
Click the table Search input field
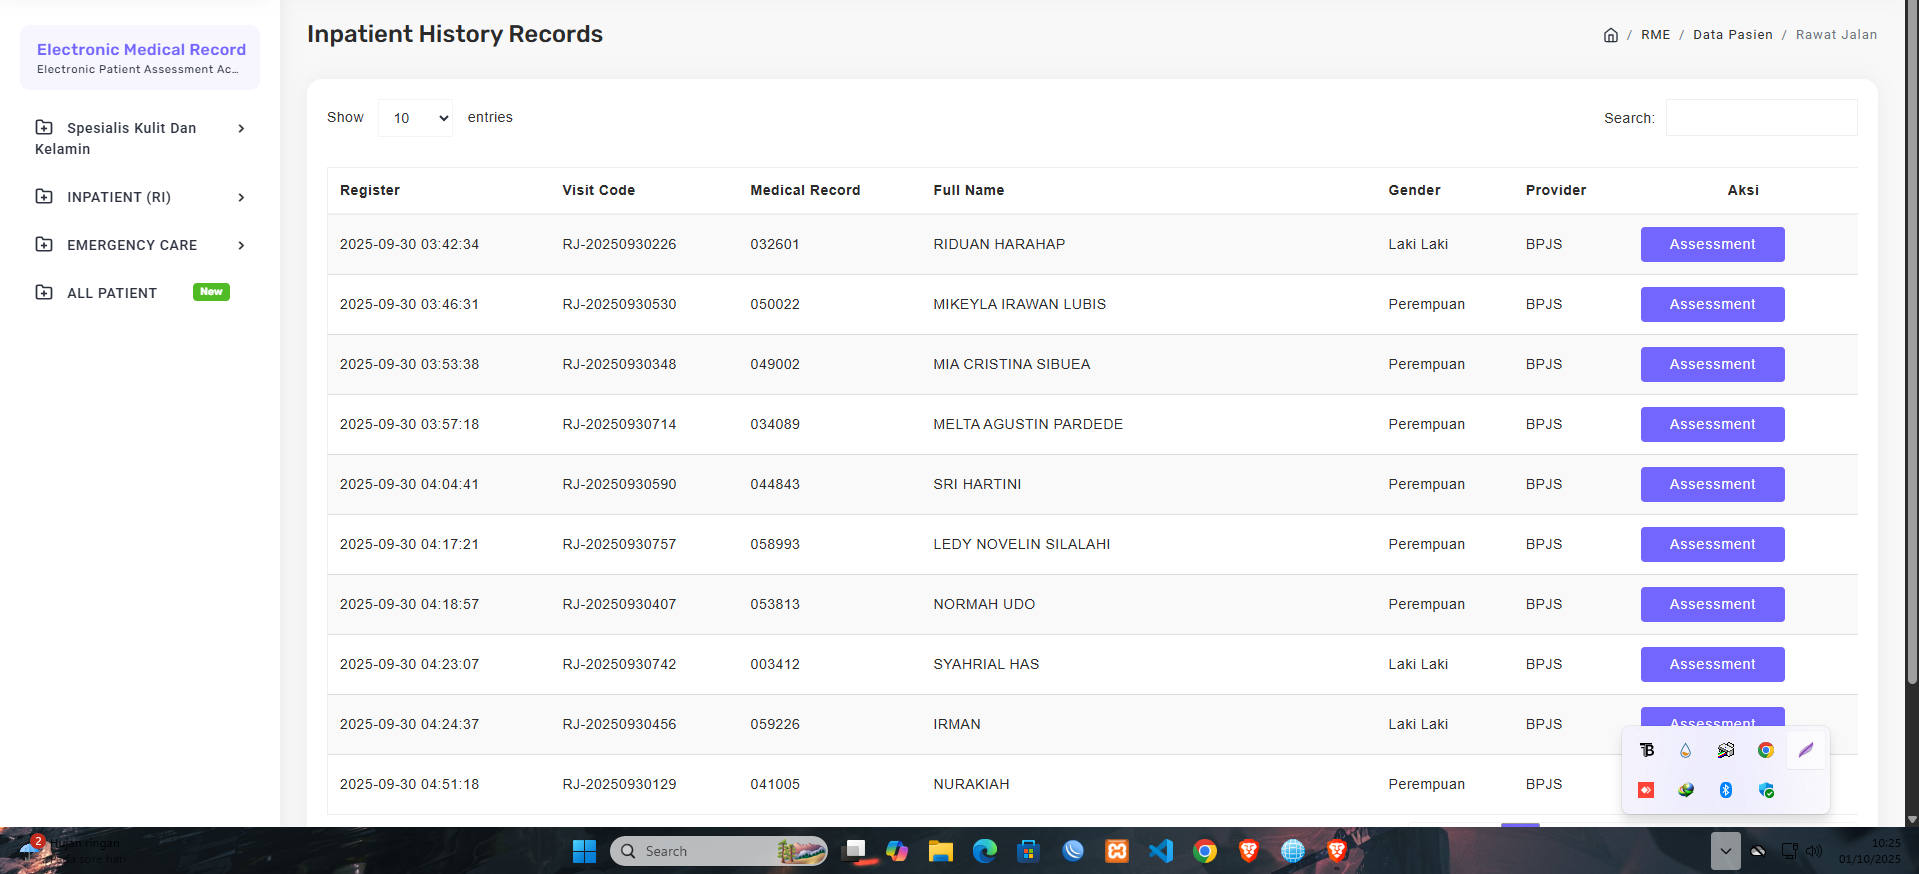tap(1761, 118)
